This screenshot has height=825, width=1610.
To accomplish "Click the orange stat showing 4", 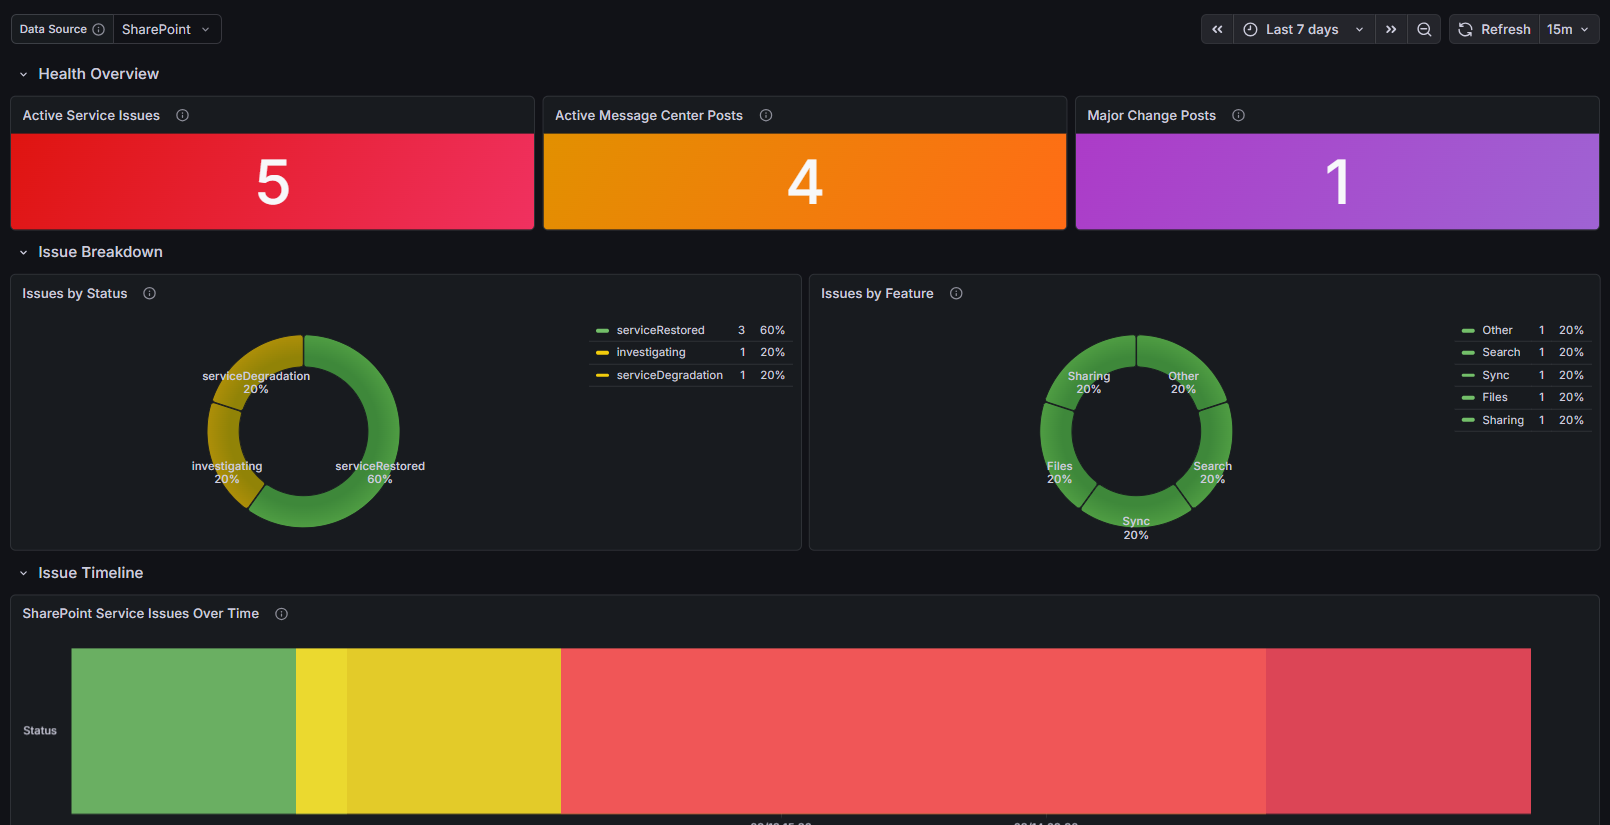I will (805, 182).
